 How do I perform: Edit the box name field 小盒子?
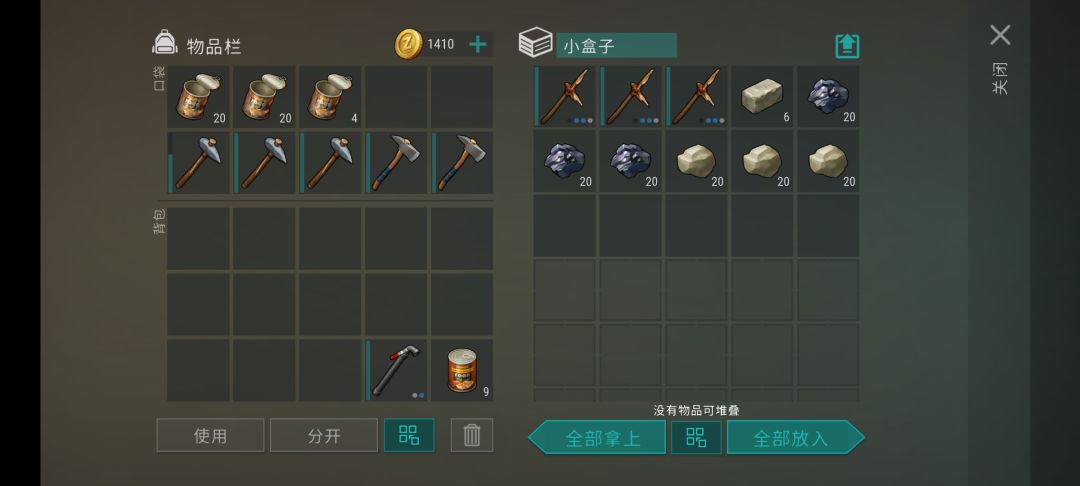(616, 45)
